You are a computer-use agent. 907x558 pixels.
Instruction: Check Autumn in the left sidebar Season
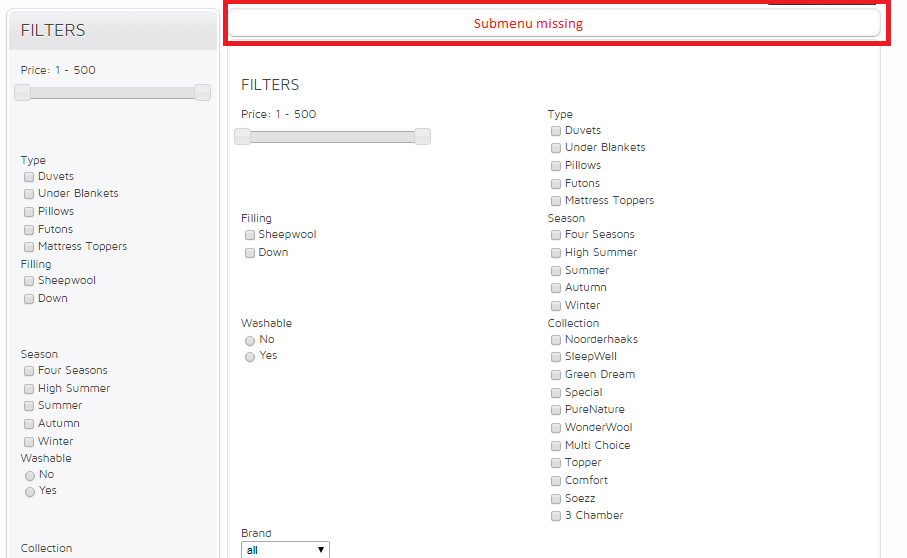(x=29, y=424)
